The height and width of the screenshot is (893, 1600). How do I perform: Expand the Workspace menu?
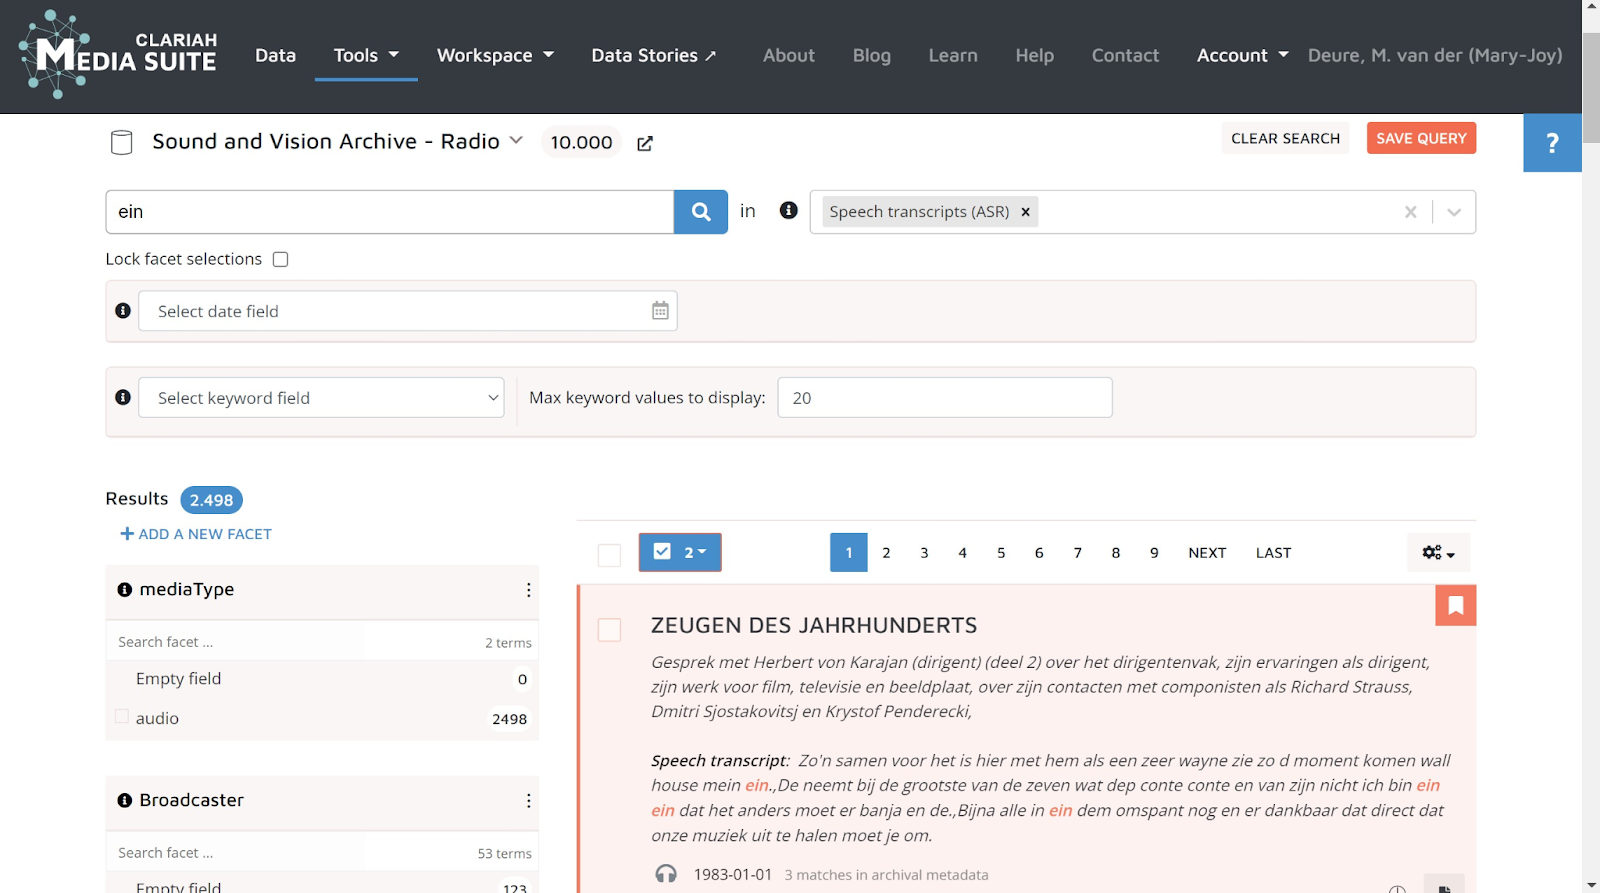(495, 55)
